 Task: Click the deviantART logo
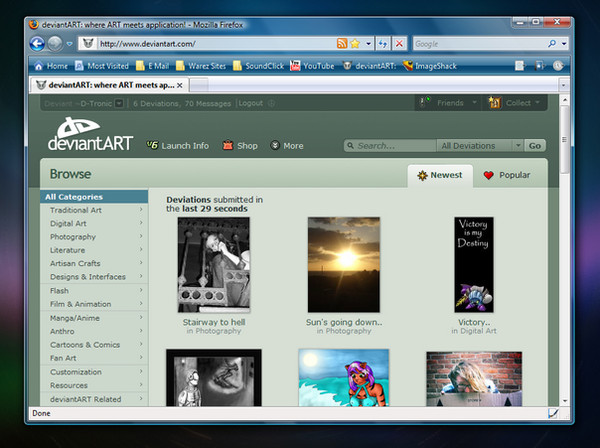pos(90,134)
